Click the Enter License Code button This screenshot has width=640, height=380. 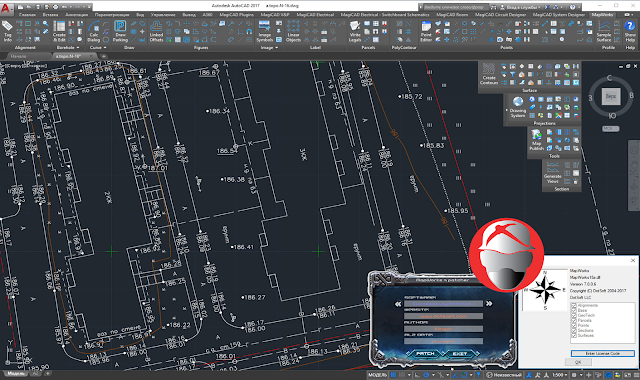[602, 353]
